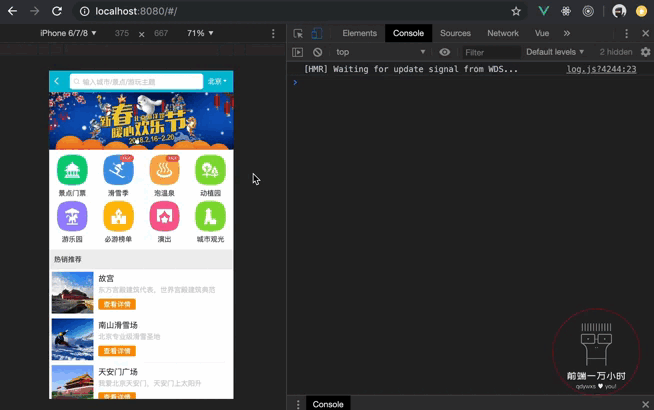Open DevTools customize menu
The image size is (654, 410).
pyautogui.click(x=626, y=33)
